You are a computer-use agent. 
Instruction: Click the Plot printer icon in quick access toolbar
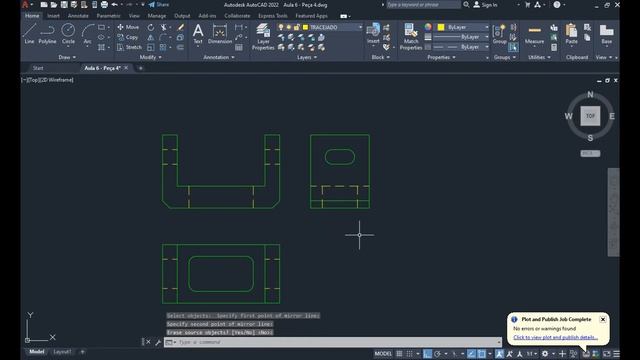[x=104, y=5]
